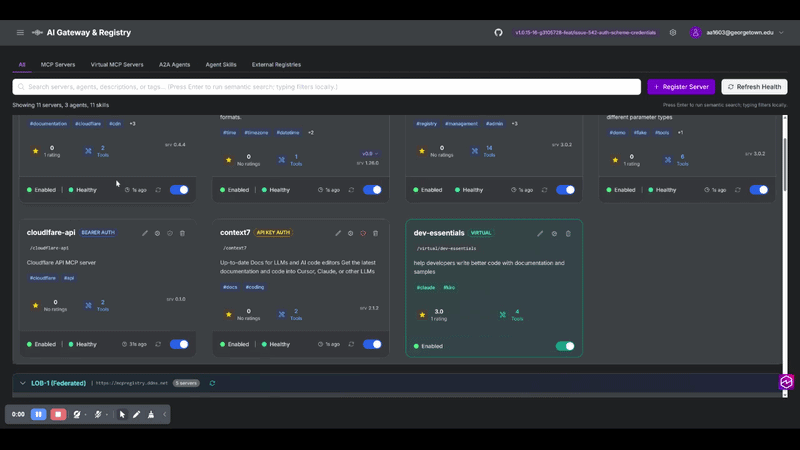This screenshot has height=450, width=800.
Task: Disable the cloudflare-api server toggle
Action: point(179,344)
